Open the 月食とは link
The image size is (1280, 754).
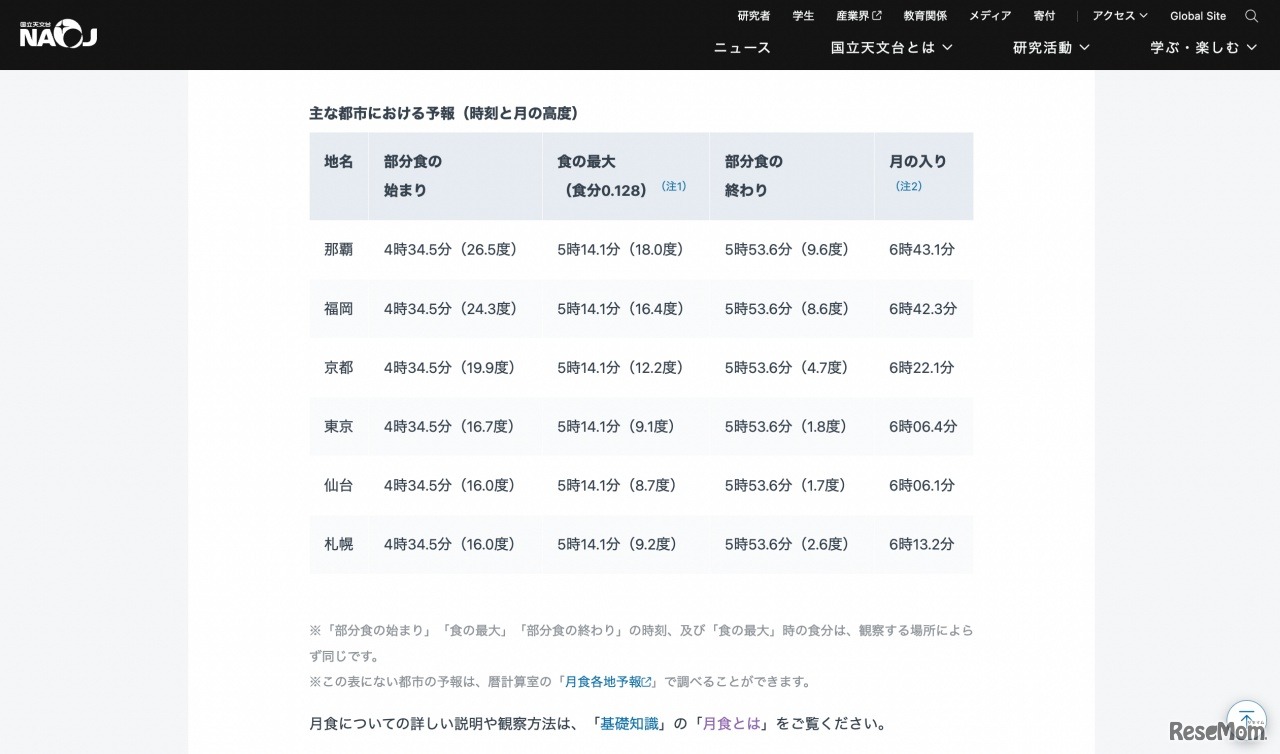pos(732,724)
